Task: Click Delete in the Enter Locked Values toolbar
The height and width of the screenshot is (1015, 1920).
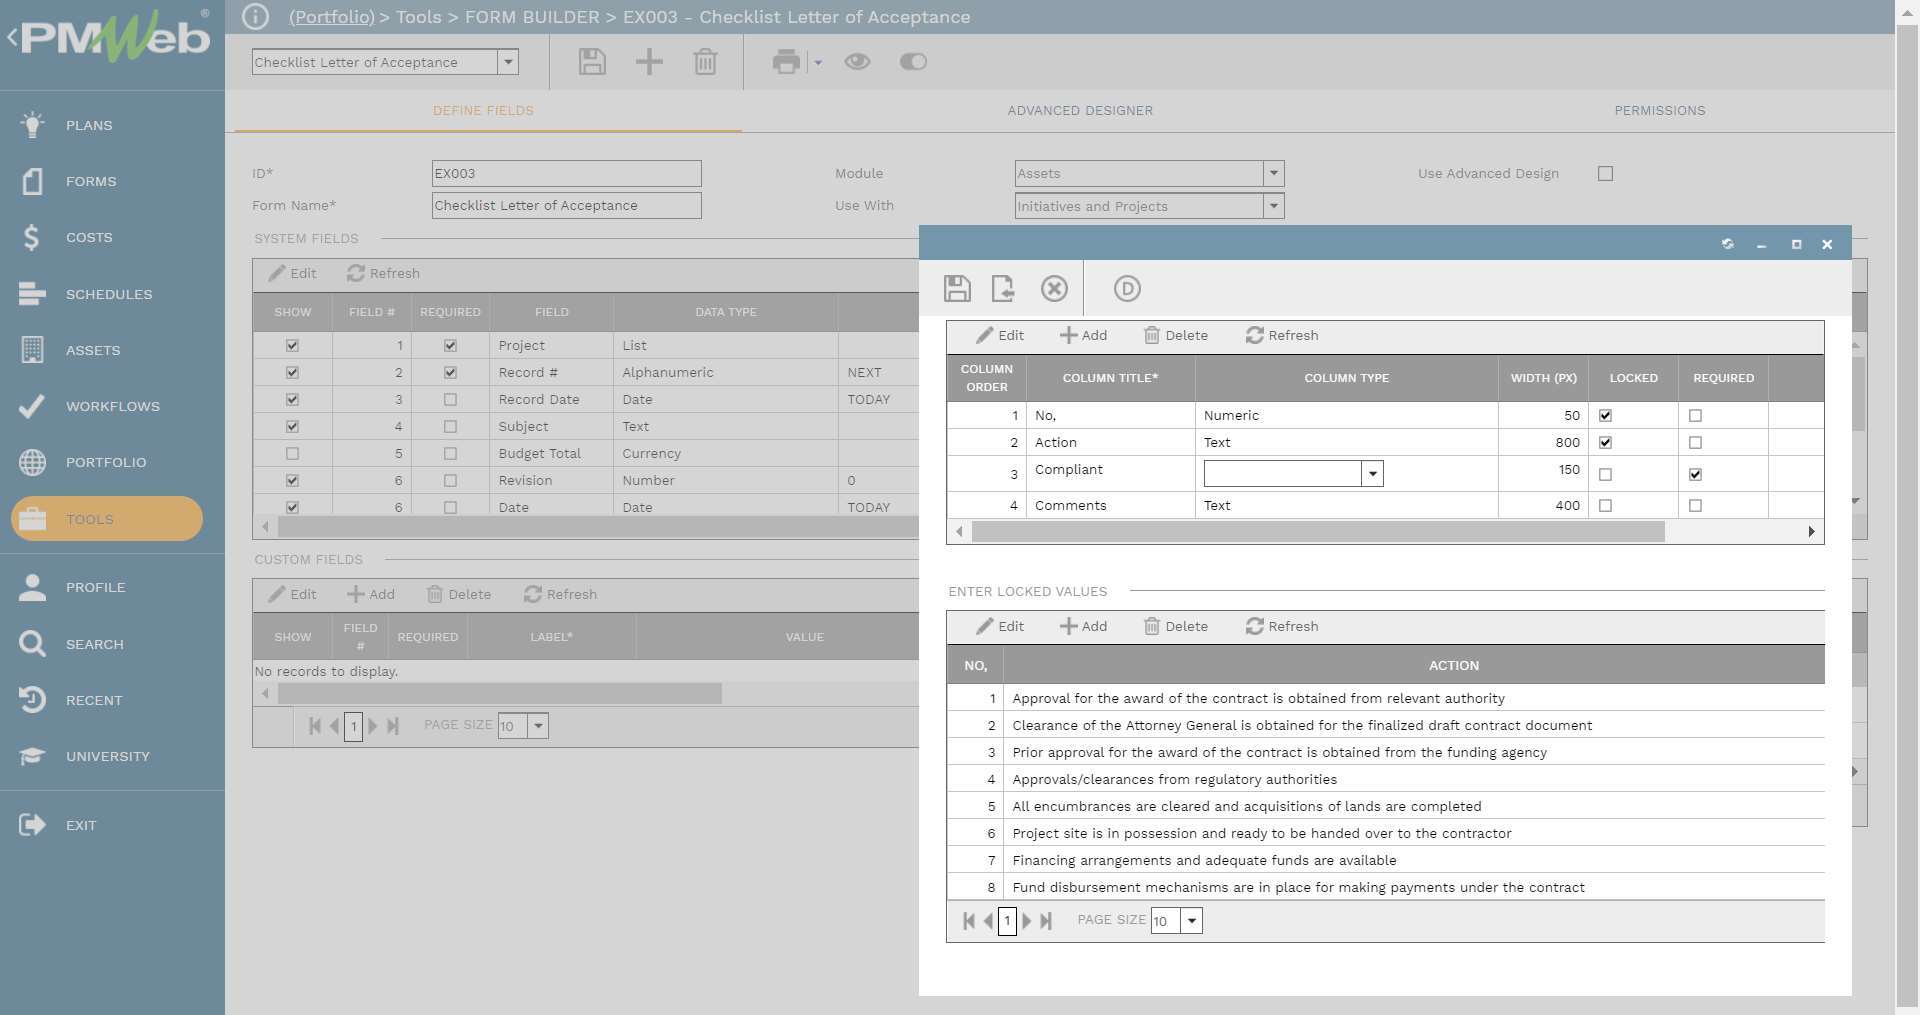Action: point(1176,627)
